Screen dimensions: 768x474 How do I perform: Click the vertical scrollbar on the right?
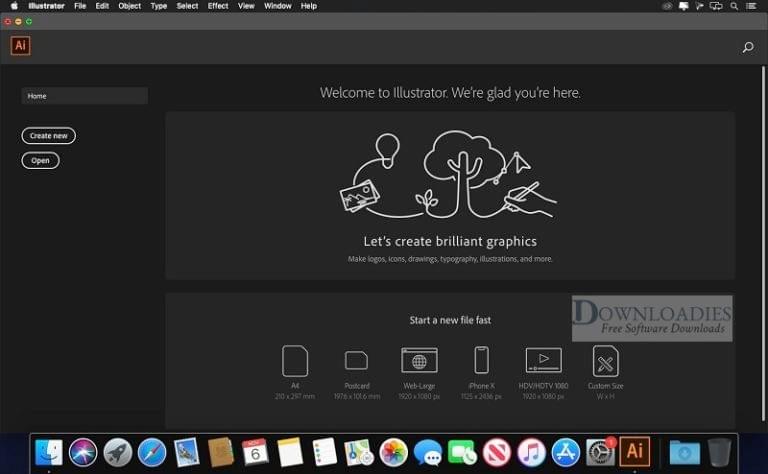[763, 243]
